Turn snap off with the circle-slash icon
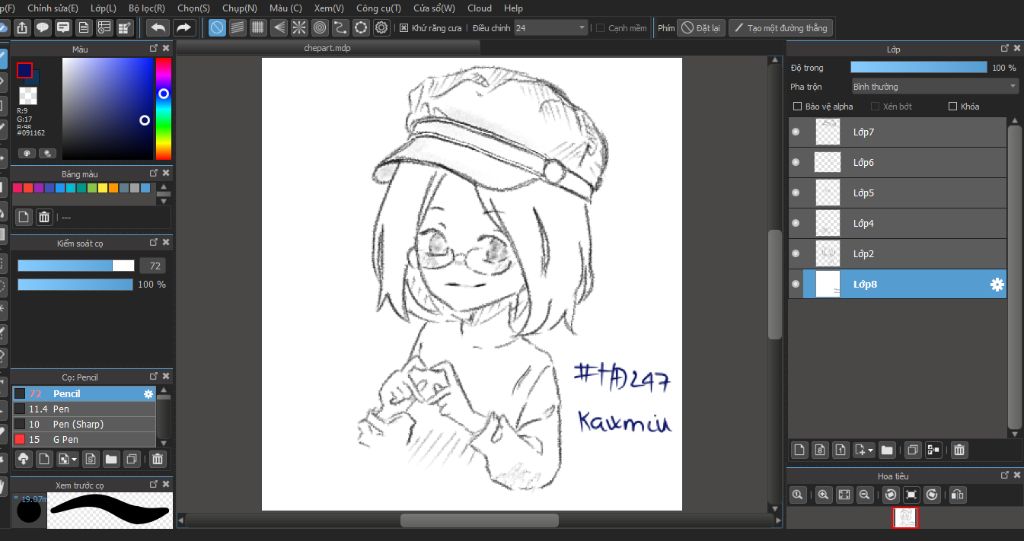 coord(217,27)
